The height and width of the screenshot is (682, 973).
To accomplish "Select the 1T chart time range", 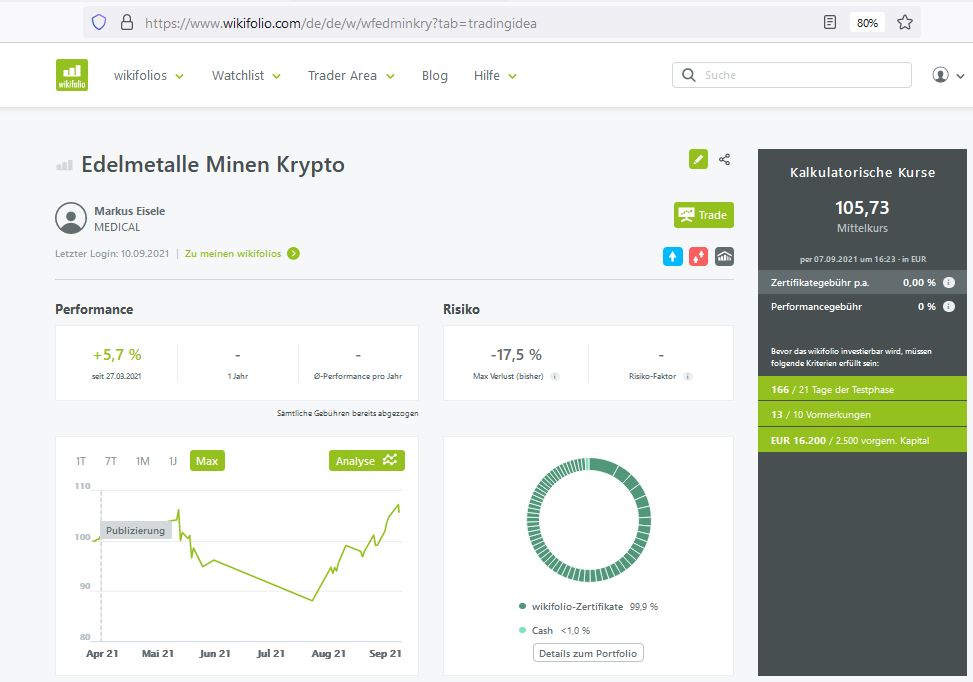I will 81,461.
